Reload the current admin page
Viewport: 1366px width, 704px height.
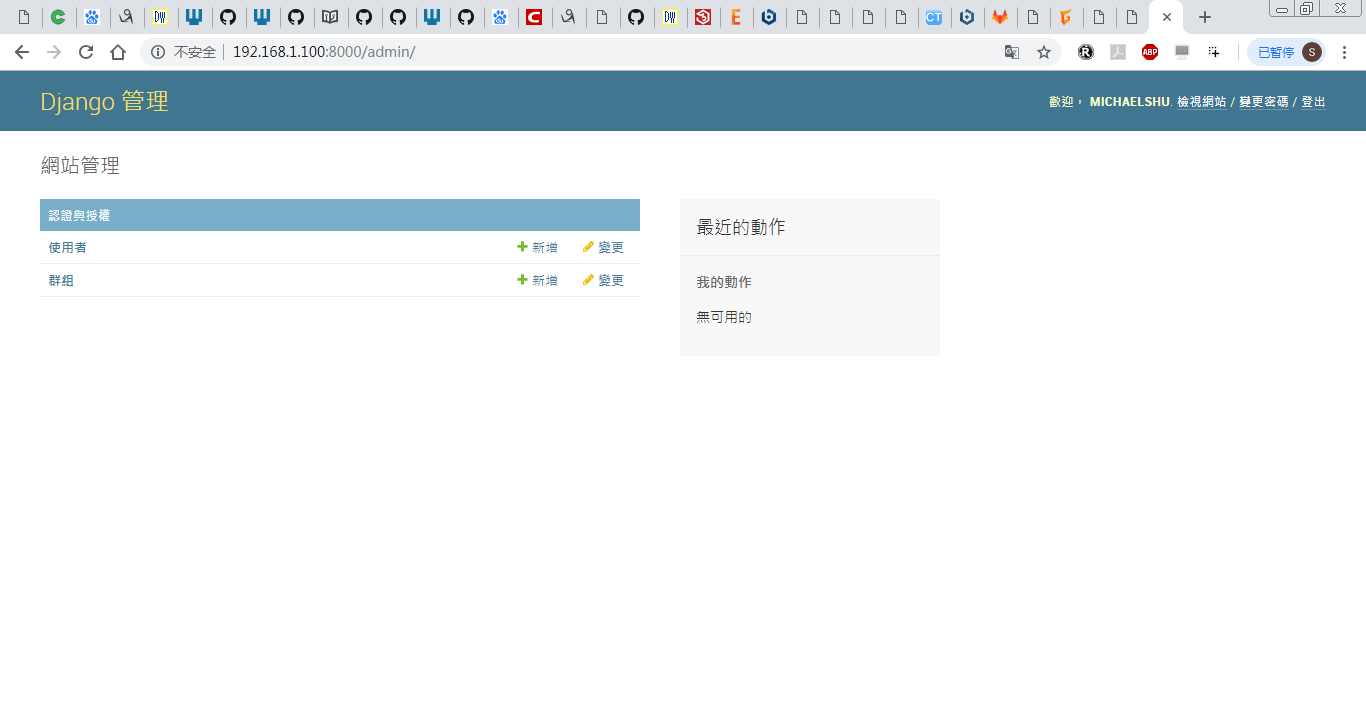[x=86, y=52]
